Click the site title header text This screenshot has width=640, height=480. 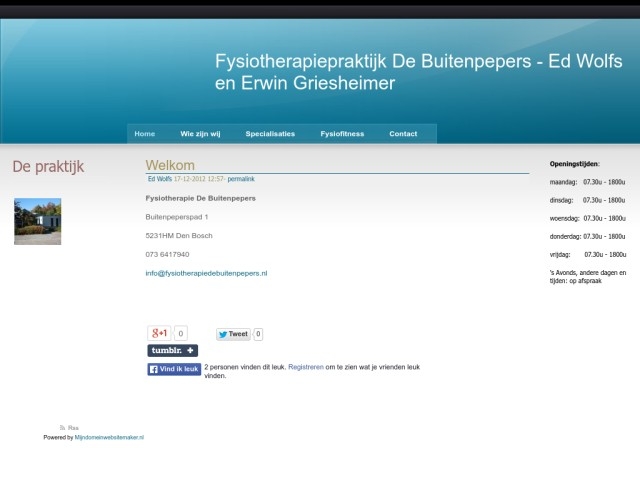418,72
